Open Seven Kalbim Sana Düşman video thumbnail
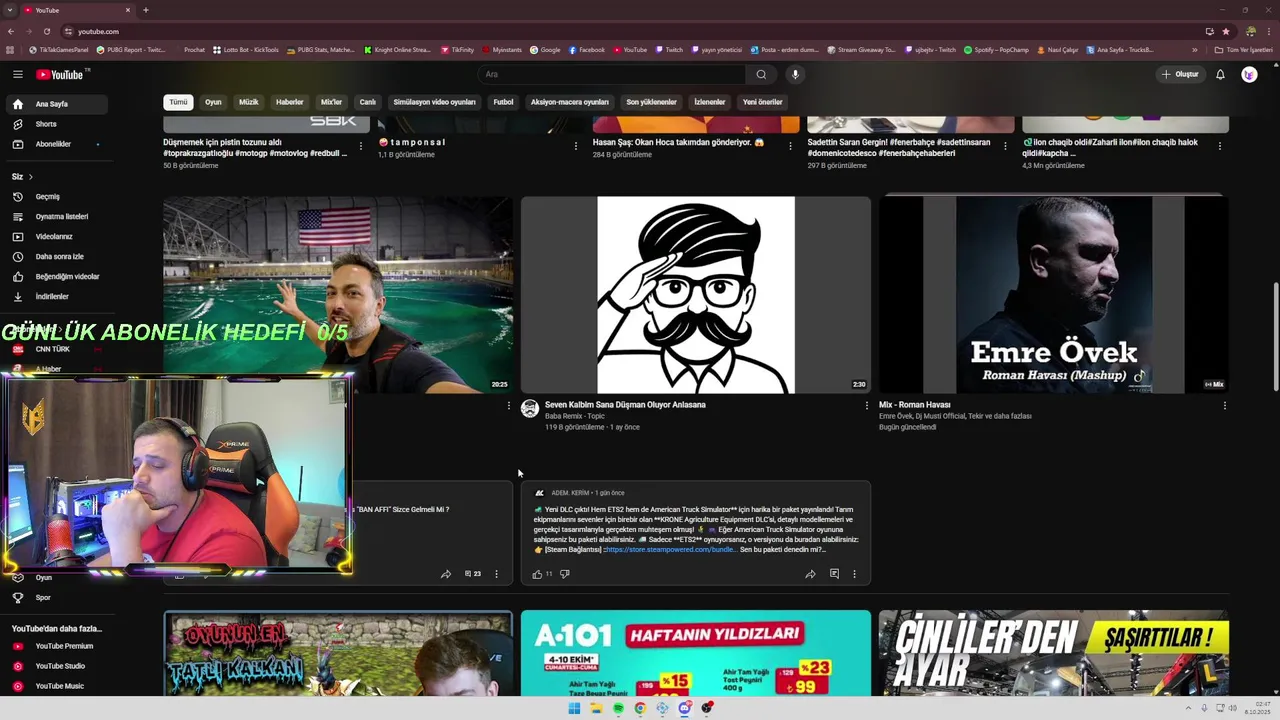1280x720 pixels. pos(696,295)
